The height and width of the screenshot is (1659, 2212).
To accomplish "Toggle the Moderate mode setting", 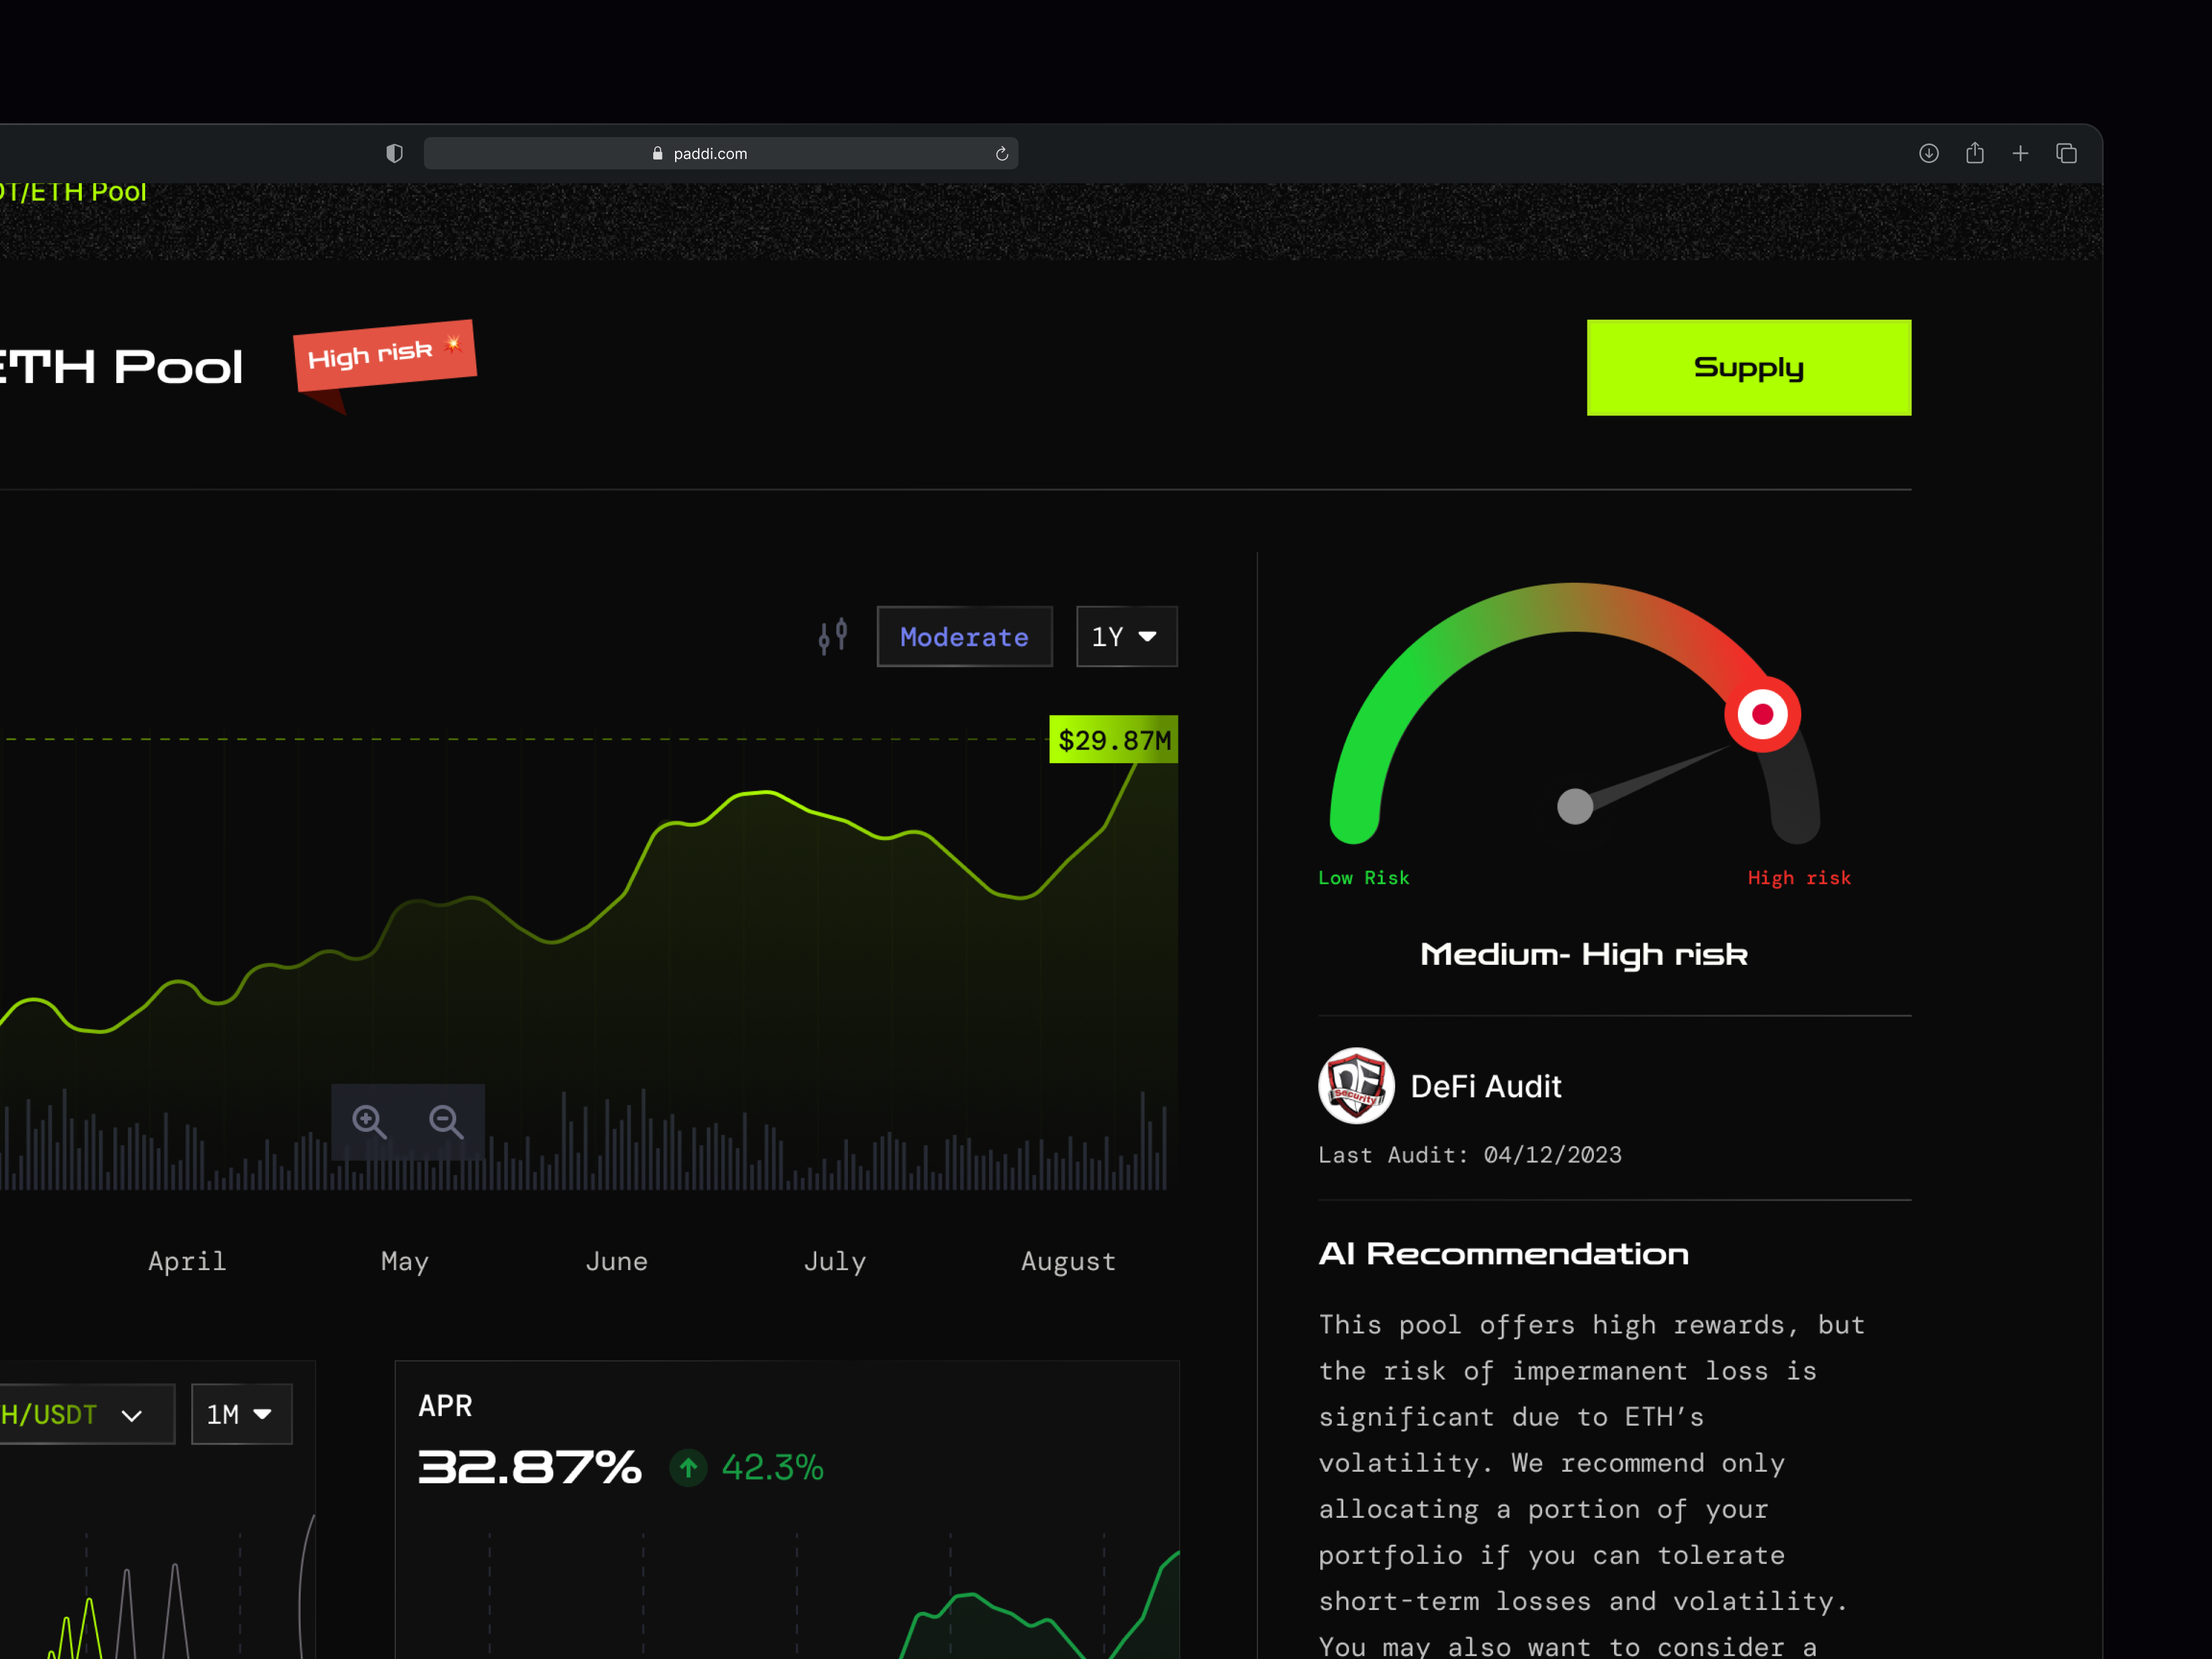I will coord(964,636).
